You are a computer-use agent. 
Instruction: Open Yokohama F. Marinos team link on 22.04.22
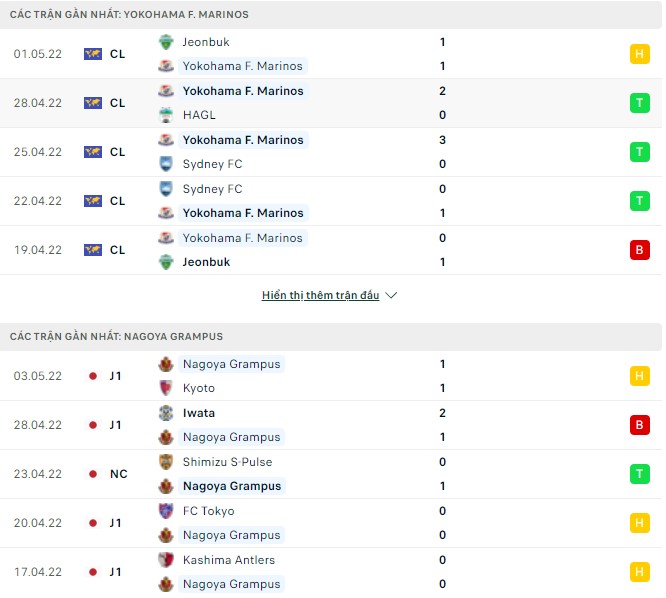point(242,213)
